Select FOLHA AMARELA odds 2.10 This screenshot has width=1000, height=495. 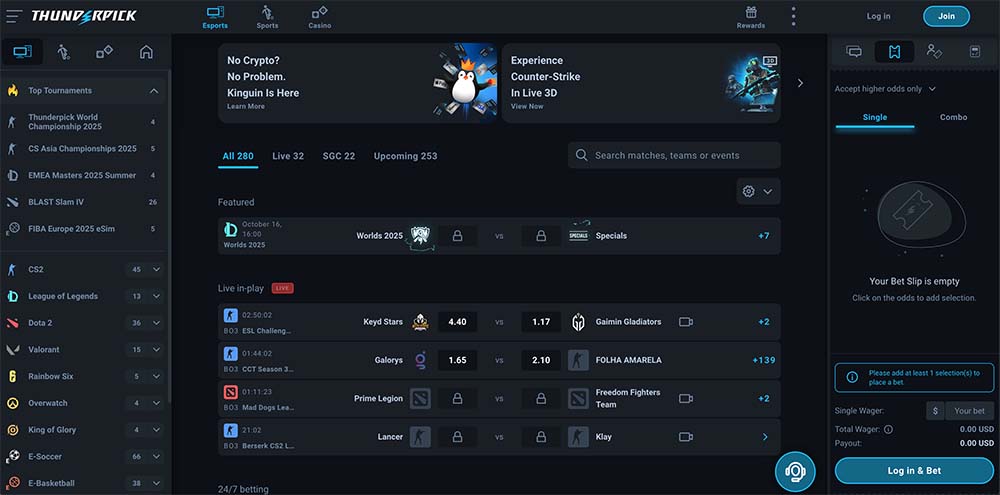[541, 360]
